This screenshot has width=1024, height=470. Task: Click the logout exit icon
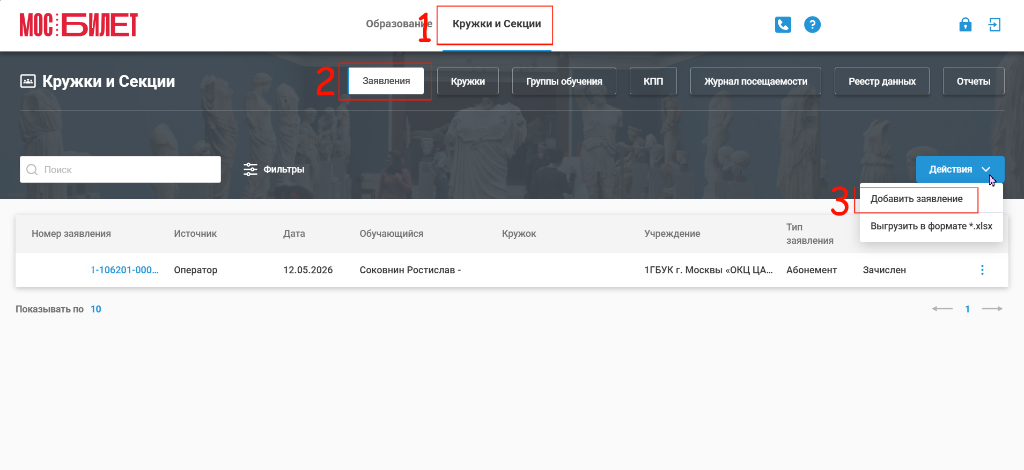(994, 25)
